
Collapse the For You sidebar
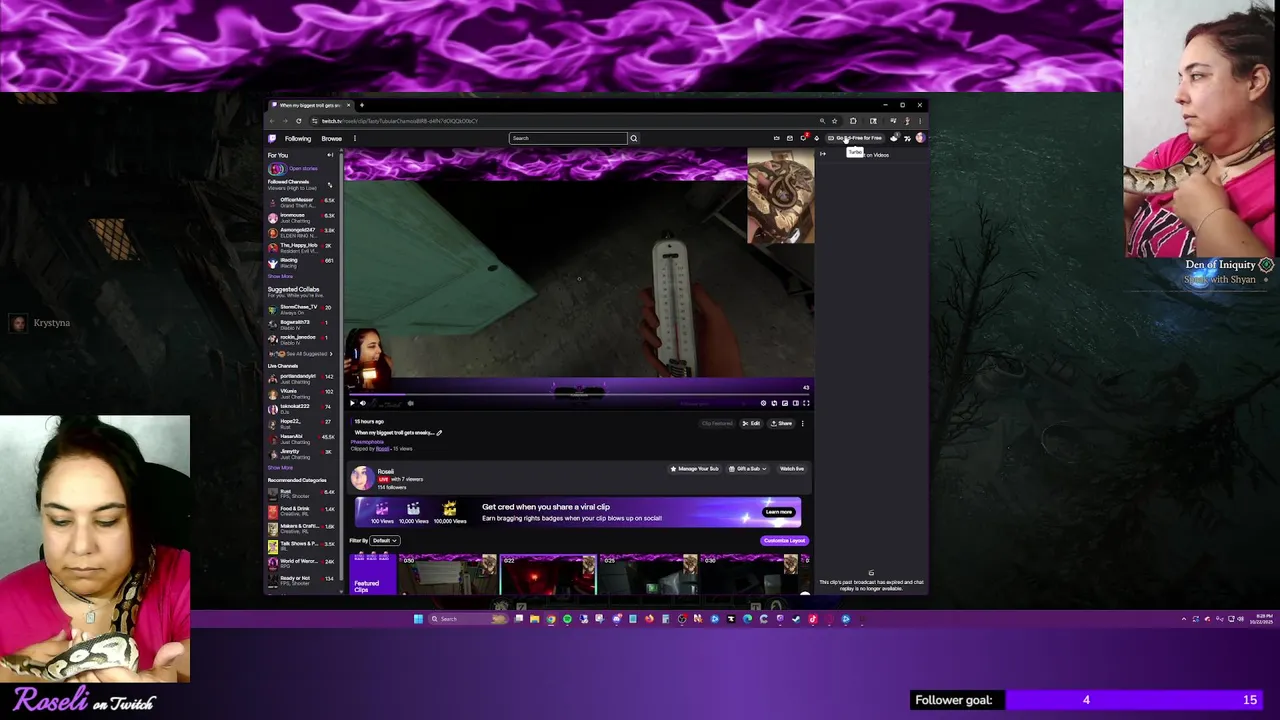(330, 155)
